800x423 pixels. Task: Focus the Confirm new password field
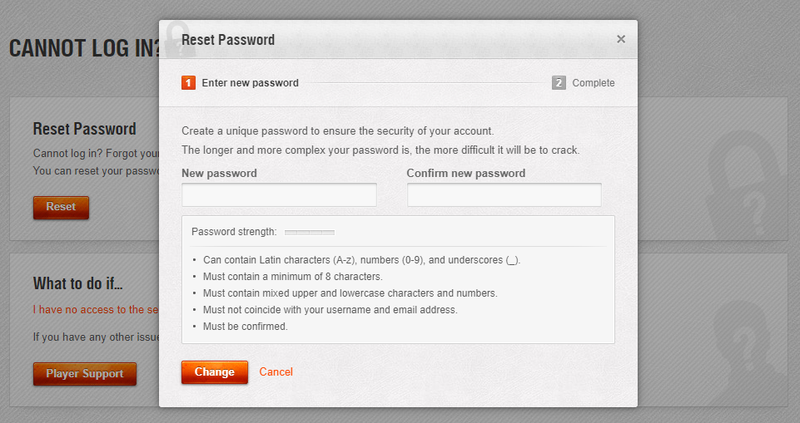(x=504, y=195)
